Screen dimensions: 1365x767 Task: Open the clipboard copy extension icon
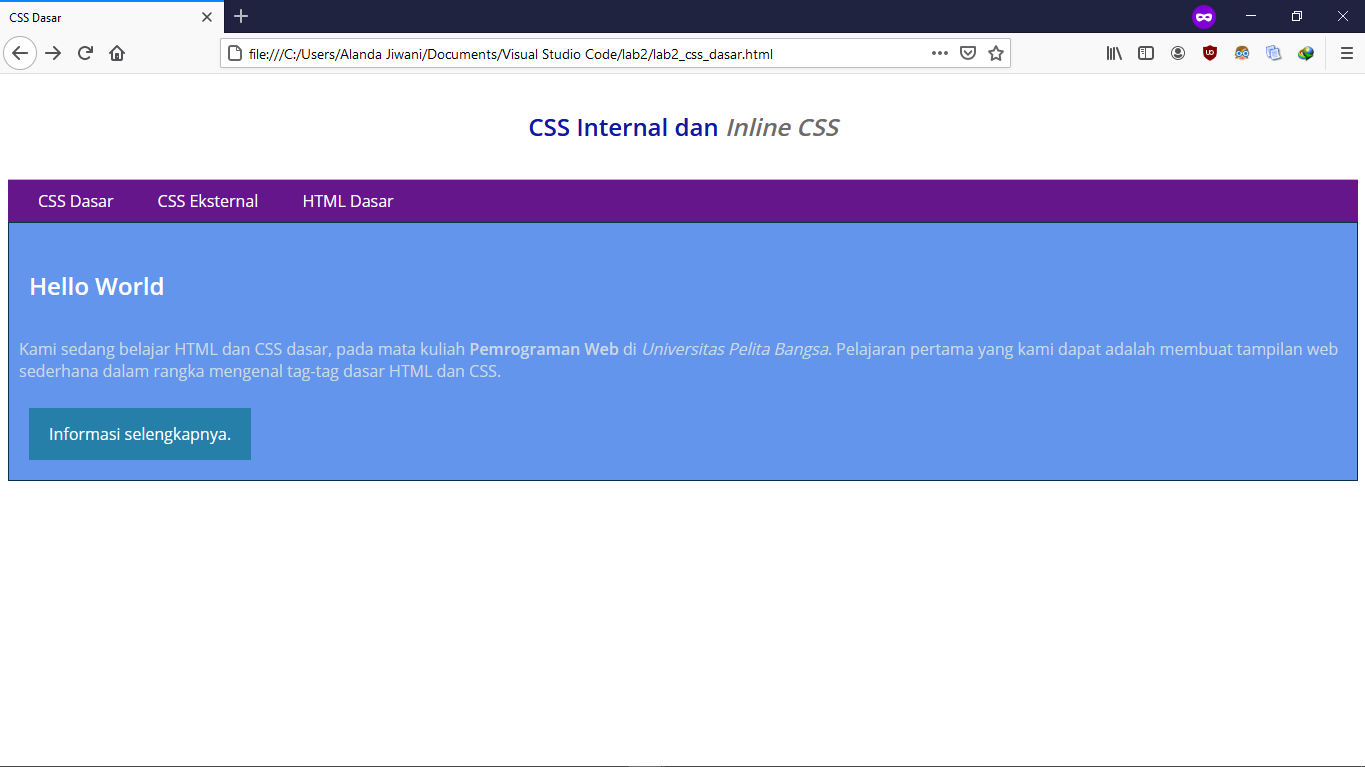pyautogui.click(x=1273, y=53)
